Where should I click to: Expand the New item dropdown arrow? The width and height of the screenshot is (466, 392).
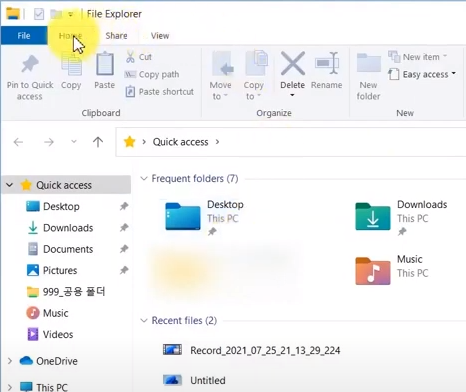(x=445, y=56)
